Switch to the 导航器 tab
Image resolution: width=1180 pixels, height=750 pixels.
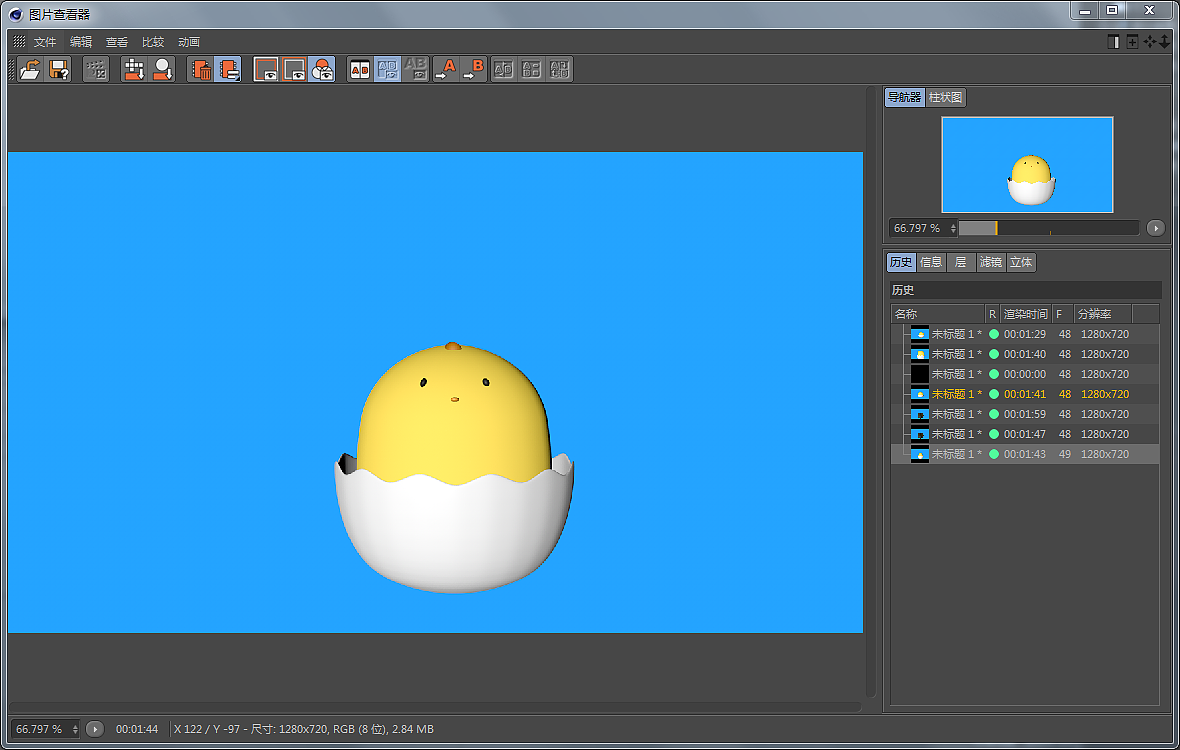(x=905, y=97)
